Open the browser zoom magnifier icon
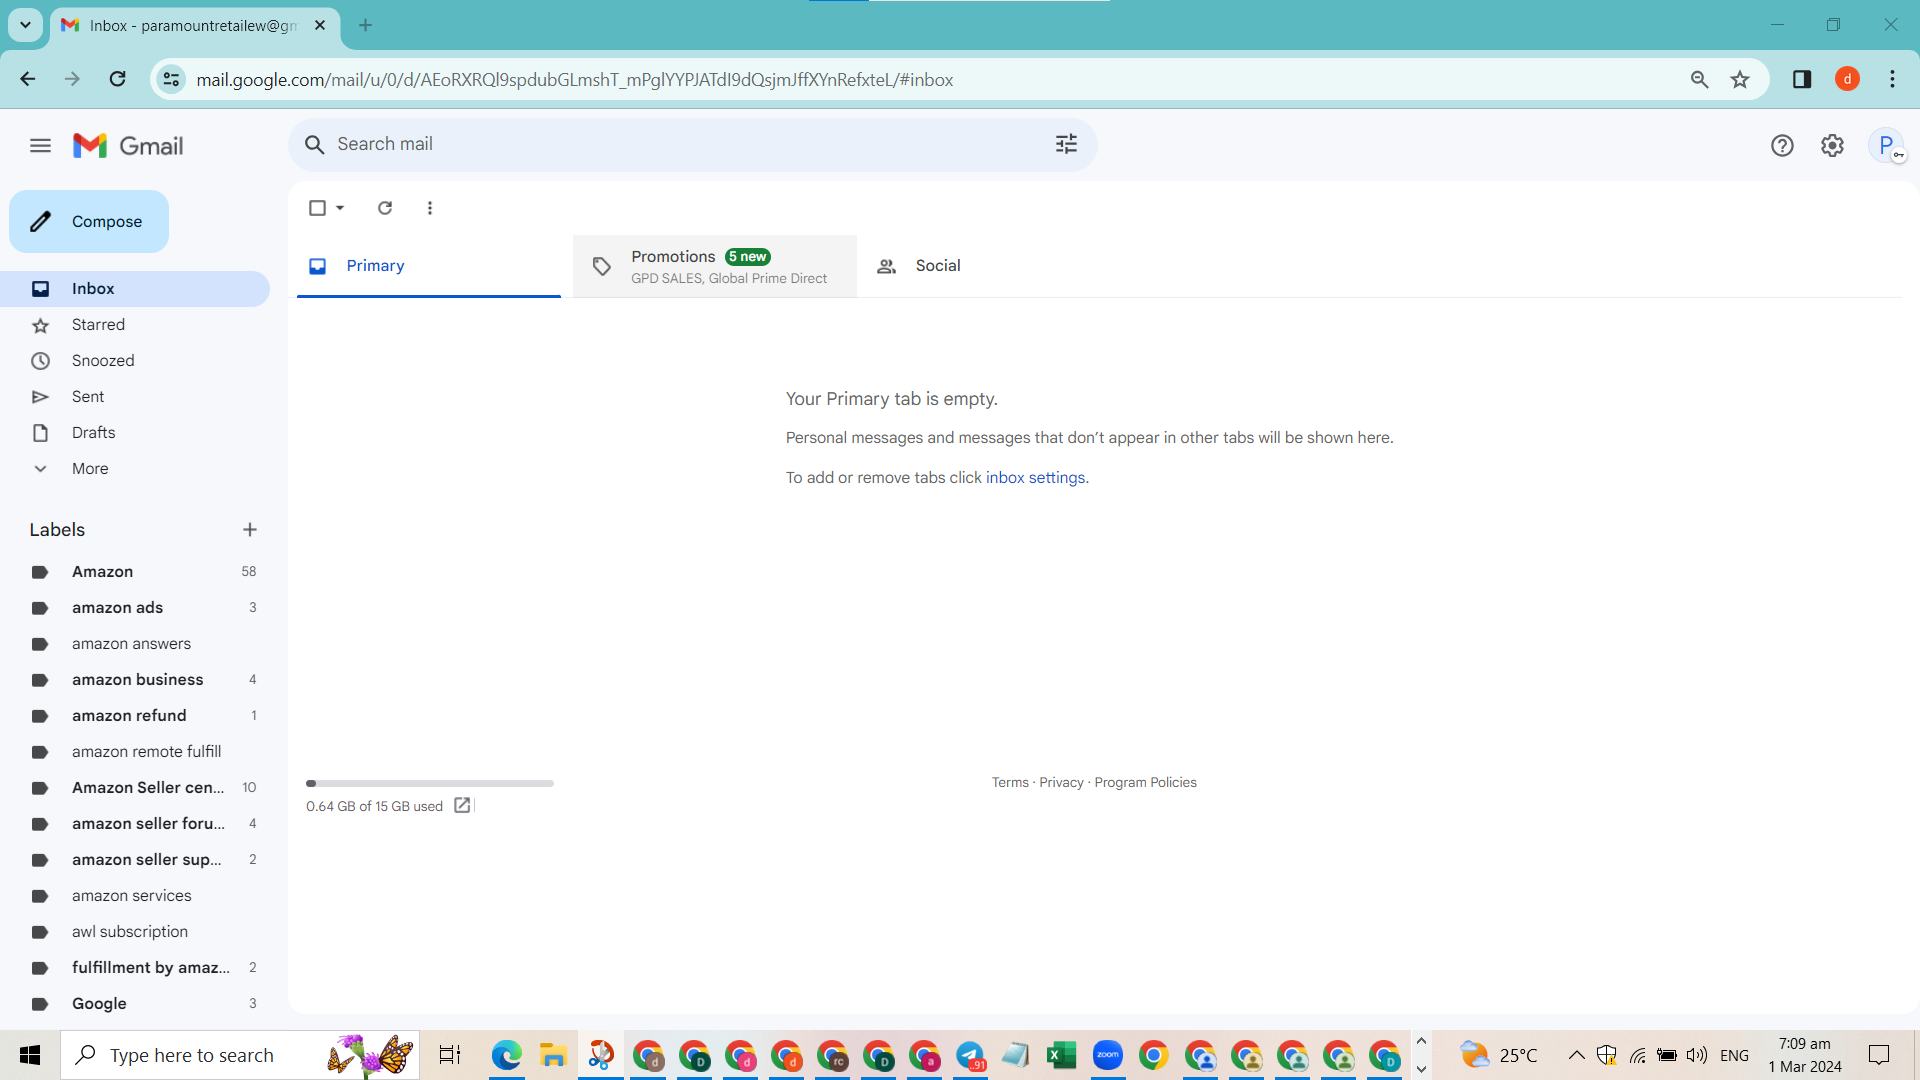 [x=1699, y=79]
